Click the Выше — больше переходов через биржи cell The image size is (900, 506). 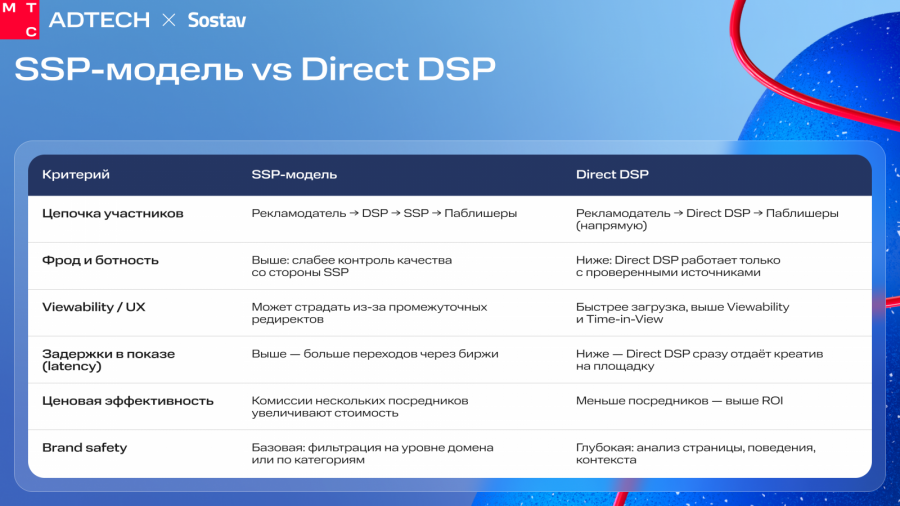click(x=375, y=354)
